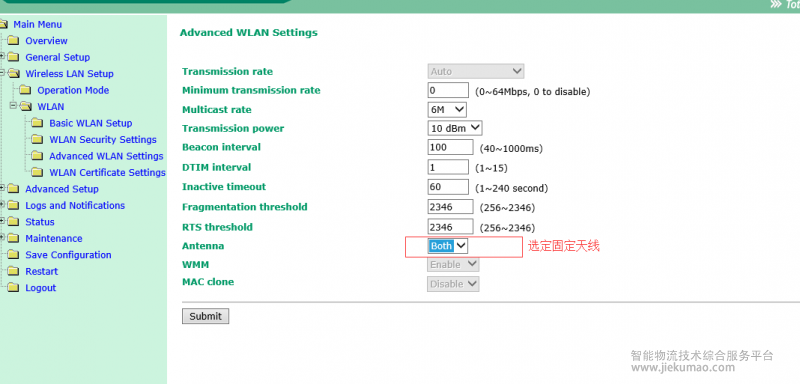This screenshot has height=384, width=800.
Task: Select the WLAN link in the tree
Action: (x=51, y=107)
